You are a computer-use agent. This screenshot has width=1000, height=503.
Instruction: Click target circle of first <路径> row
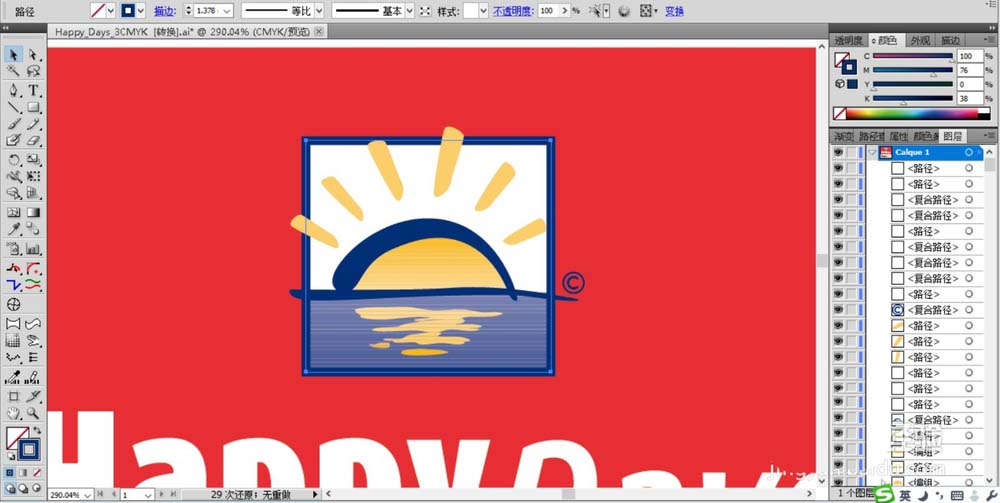point(969,168)
